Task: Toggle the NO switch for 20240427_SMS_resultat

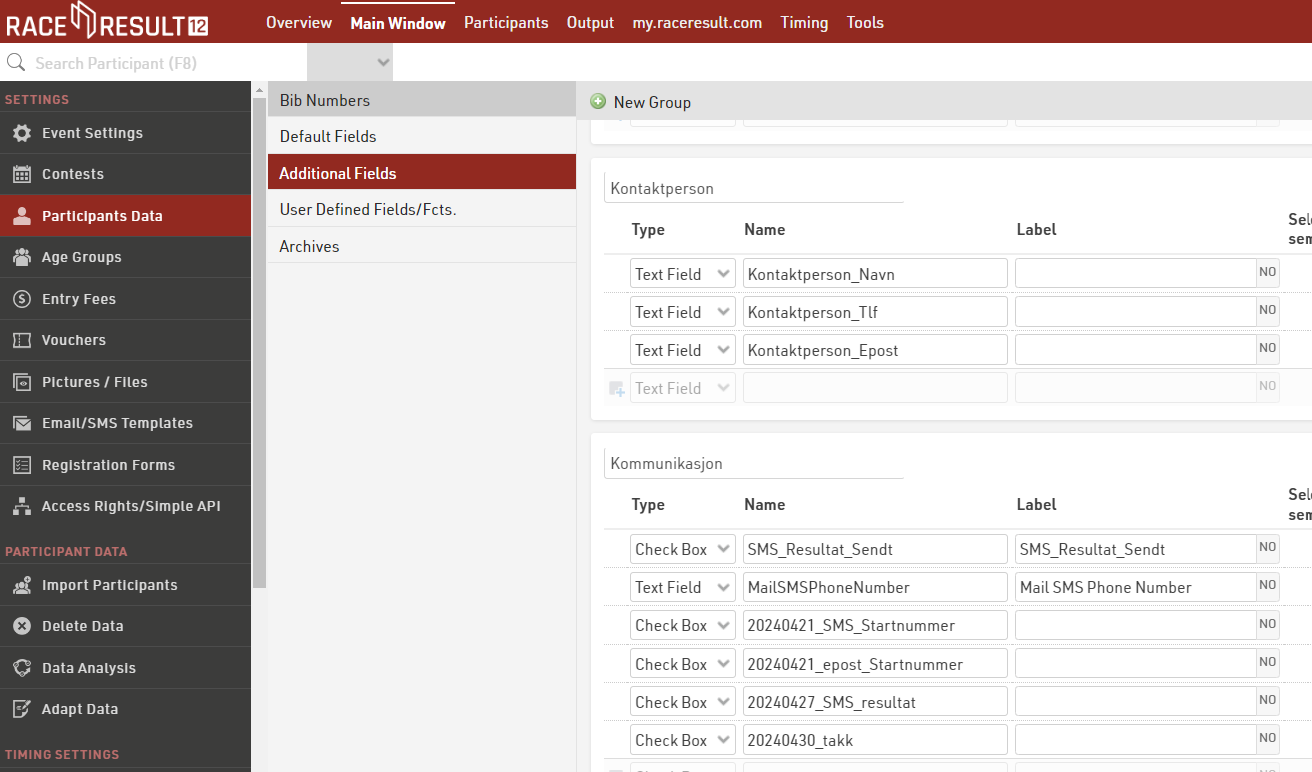Action: [1268, 701]
